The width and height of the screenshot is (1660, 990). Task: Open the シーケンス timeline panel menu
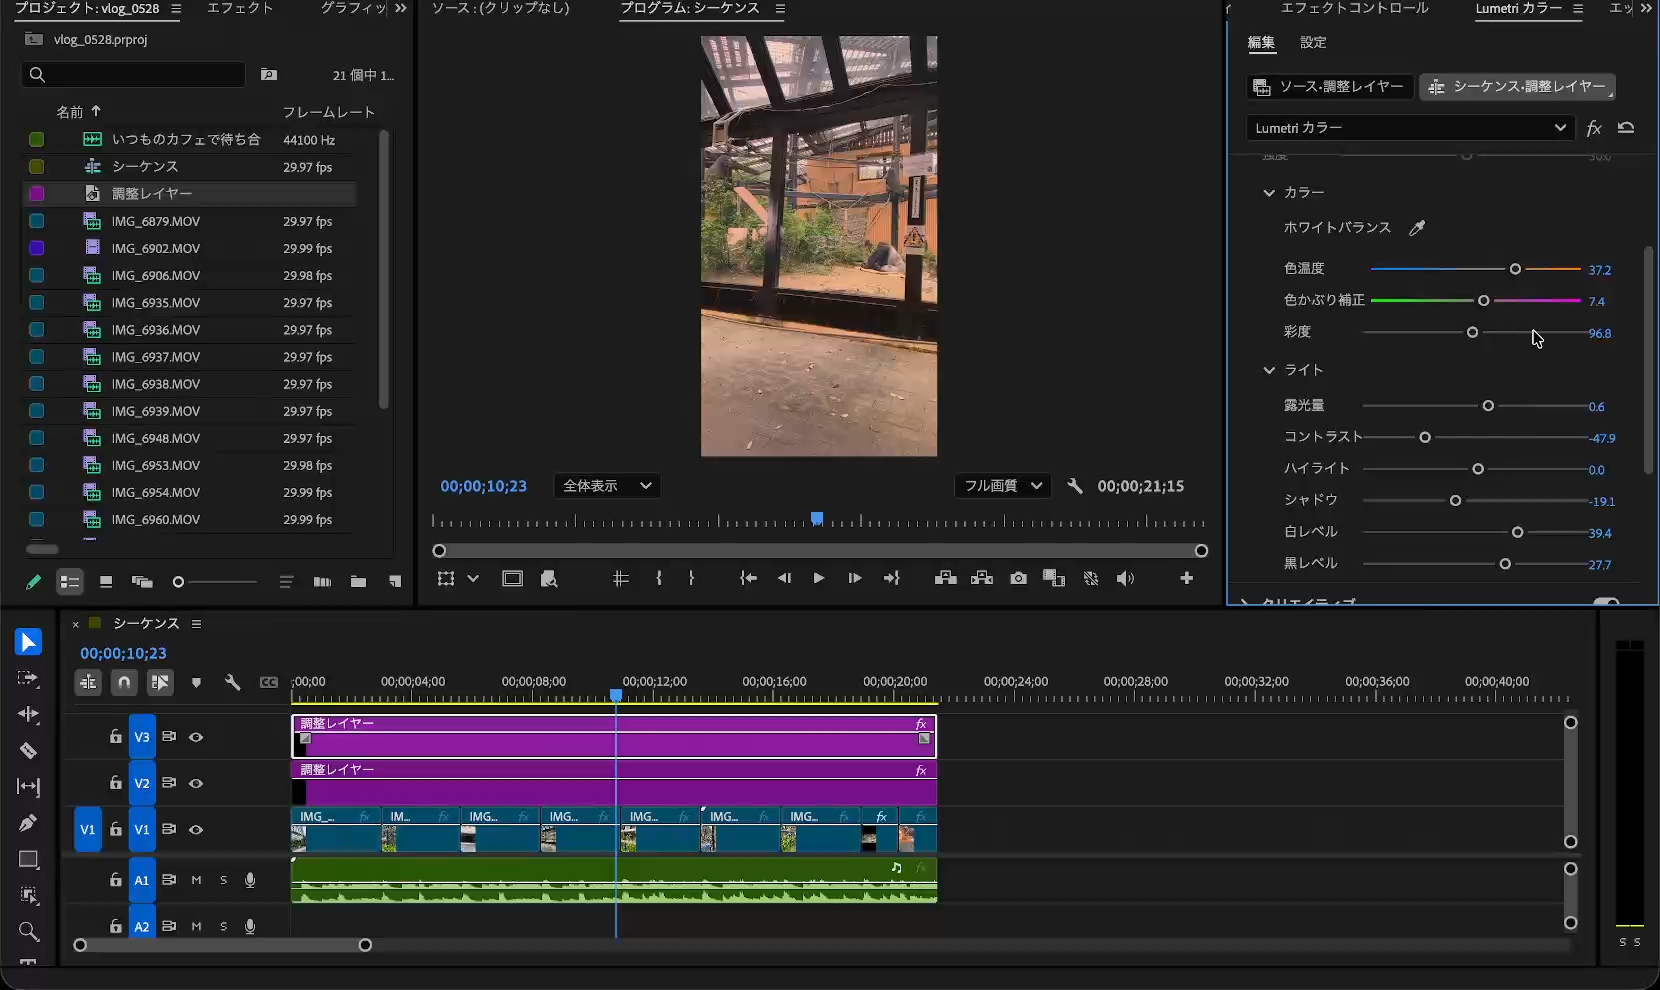coord(196,624)
